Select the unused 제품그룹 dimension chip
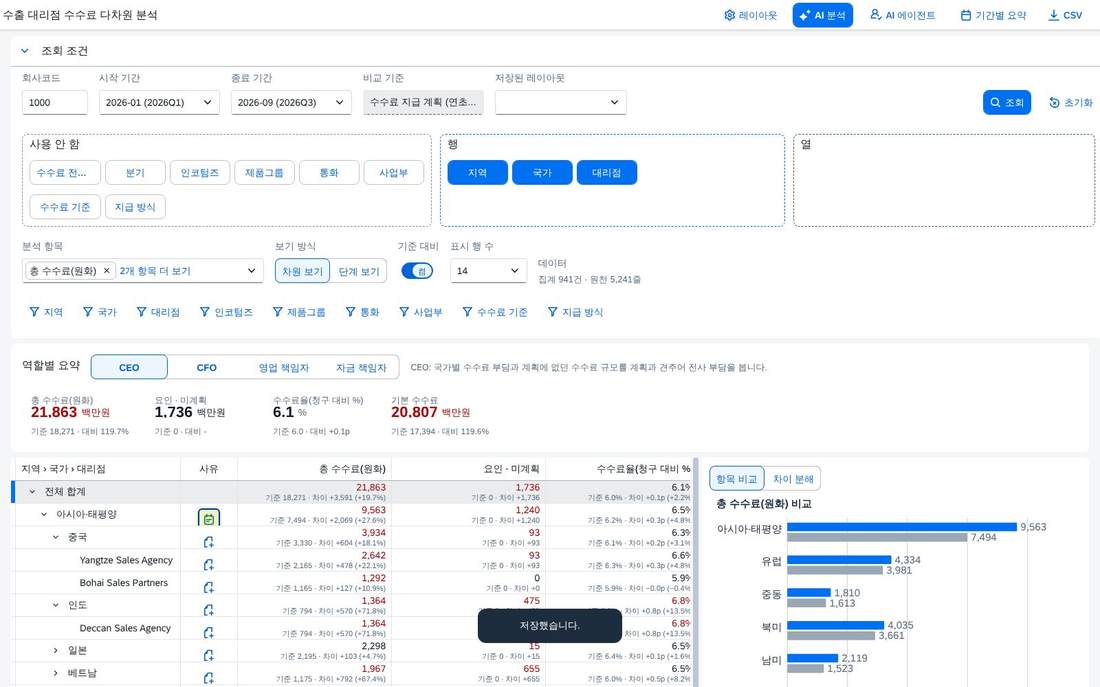 (264, 173)
